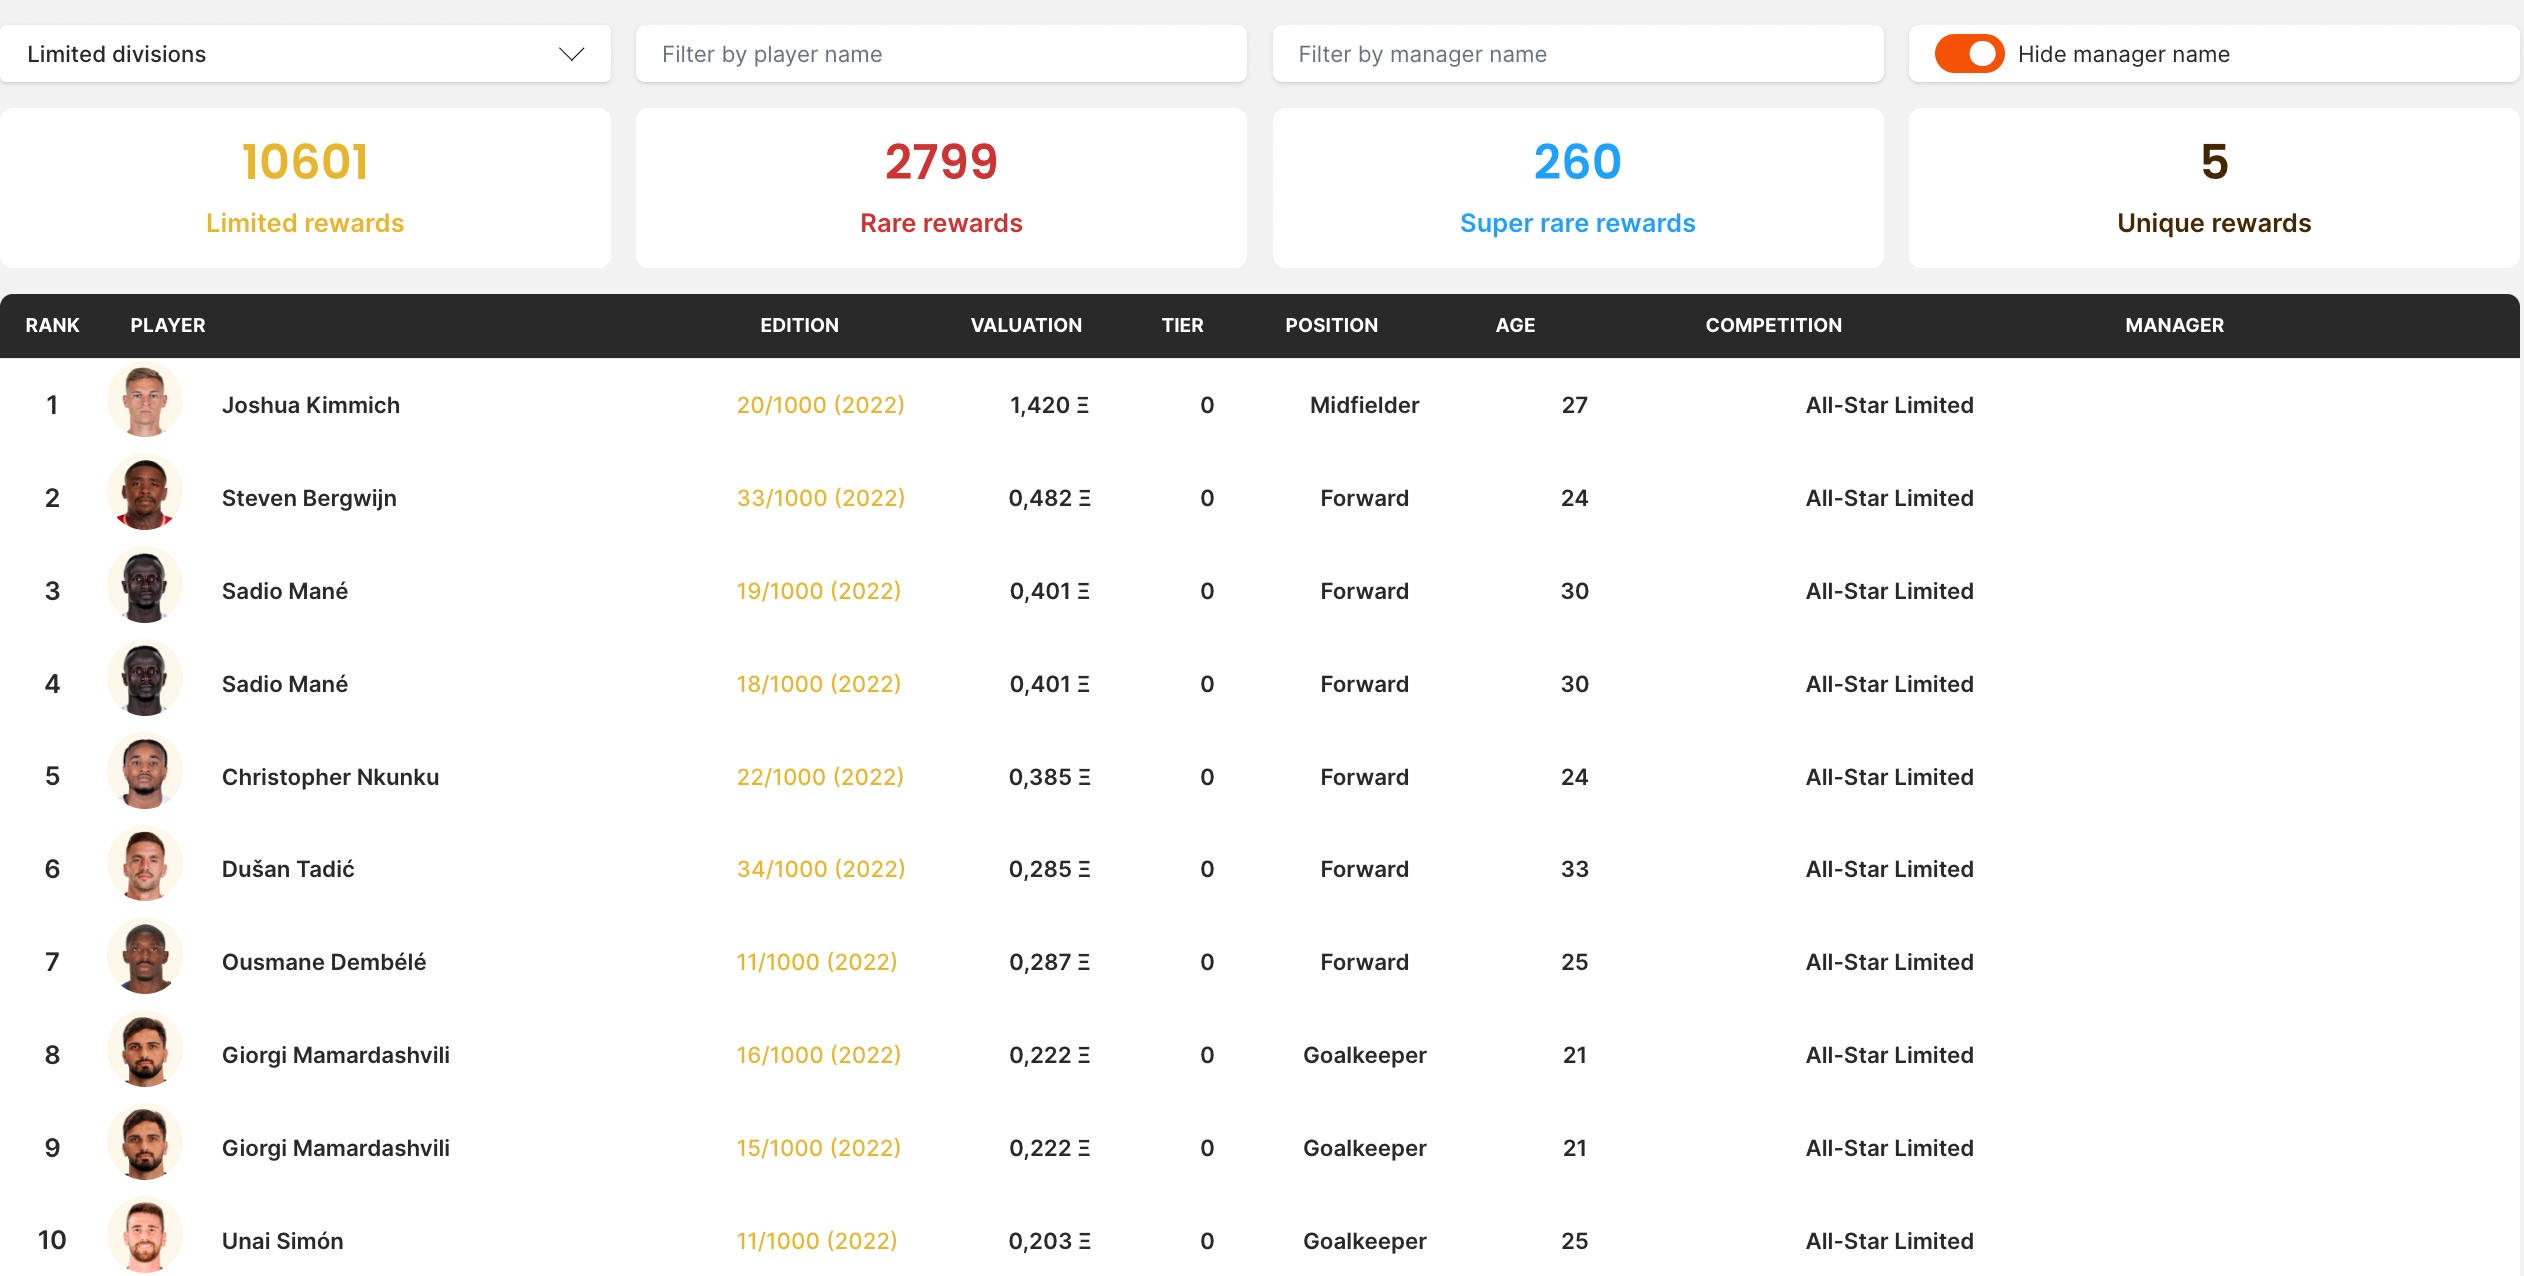Select the Super rare rewards card
This screenshot has width=2524, height=1276.
point(1577,188)
